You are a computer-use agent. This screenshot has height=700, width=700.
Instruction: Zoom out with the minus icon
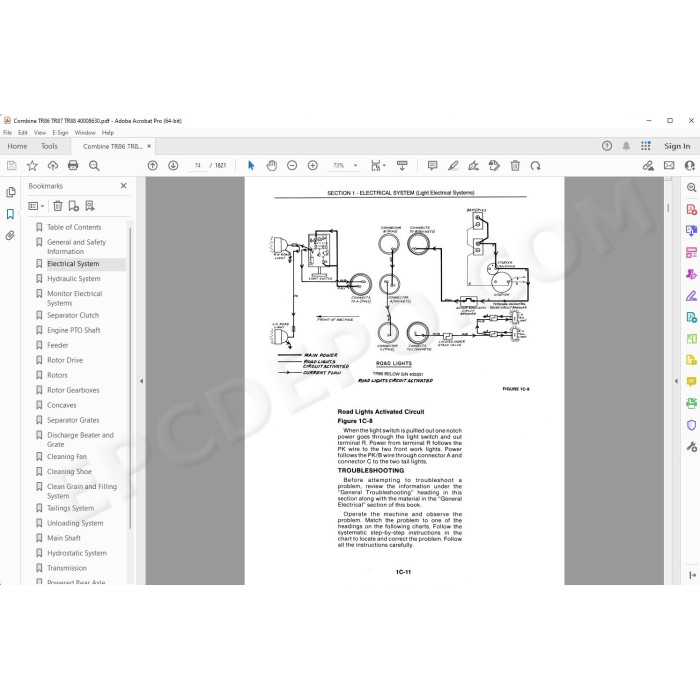(x=292, y=166)
